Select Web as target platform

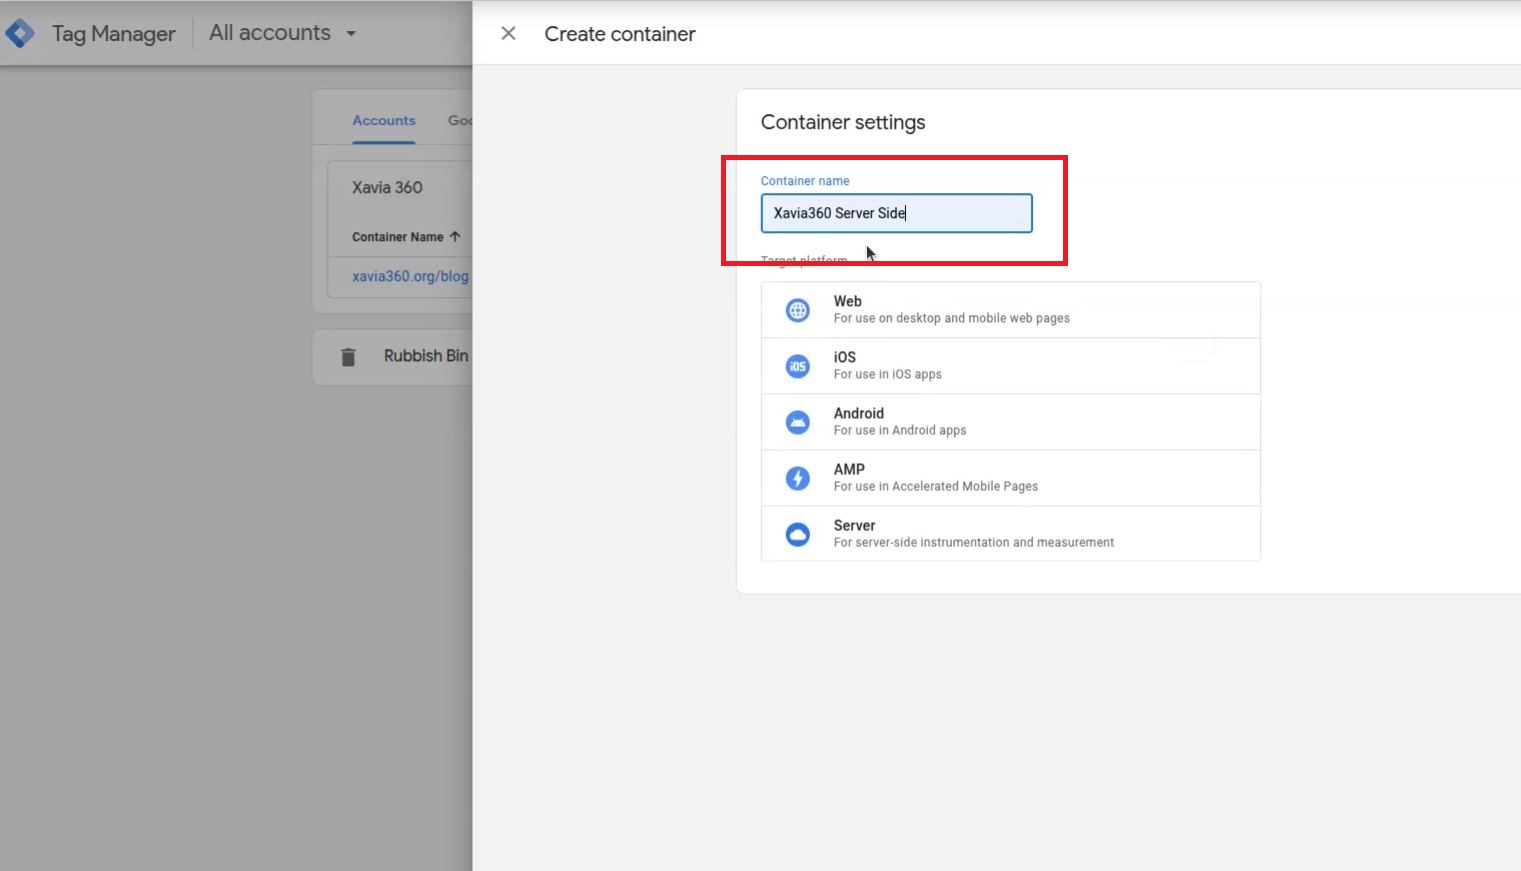1010,310
